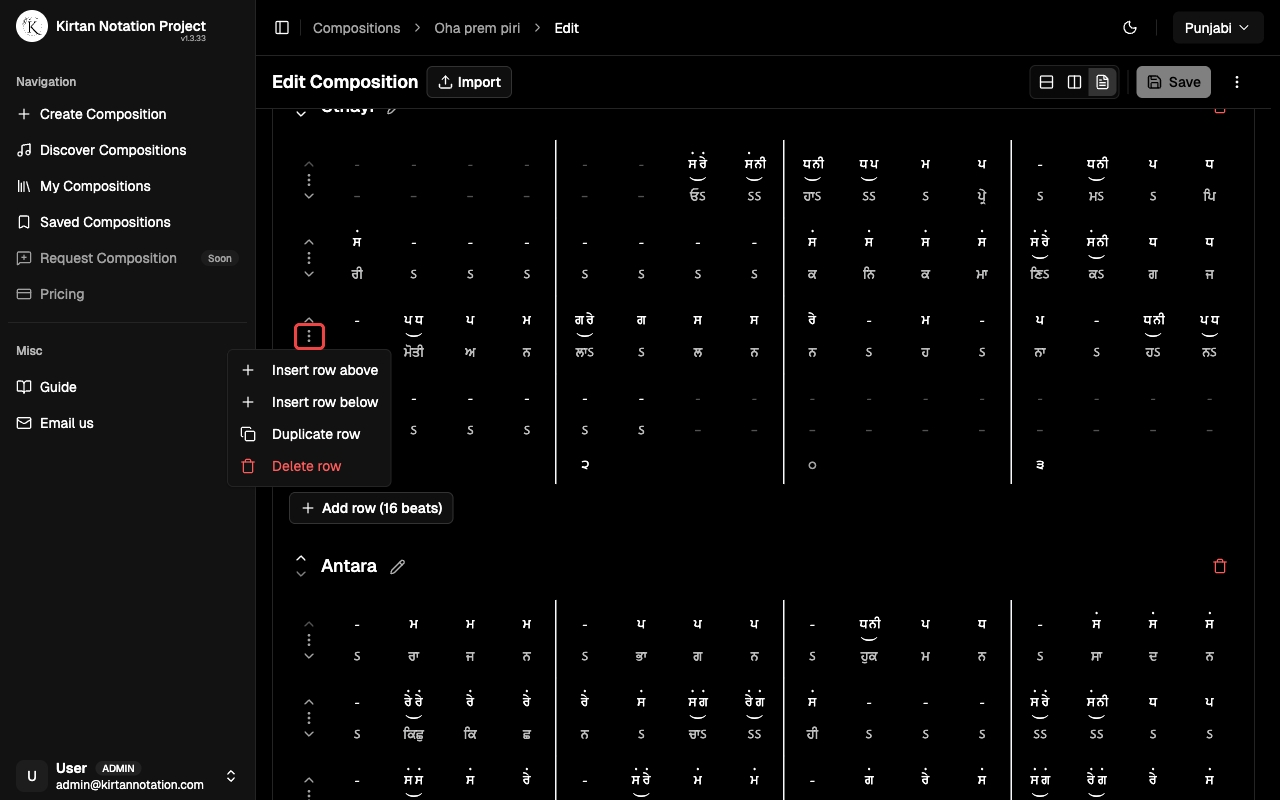The width and height of the screenshot is (1280, 800).
Task: Toggle the sidebar panel visibility
Action: (282, 27)
